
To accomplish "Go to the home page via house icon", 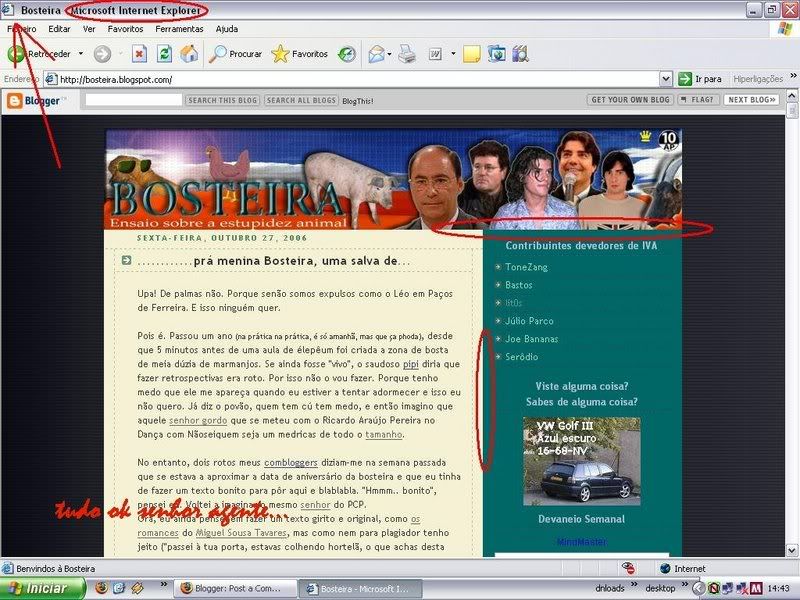I will pyautogui.click(x=189, y=54).
